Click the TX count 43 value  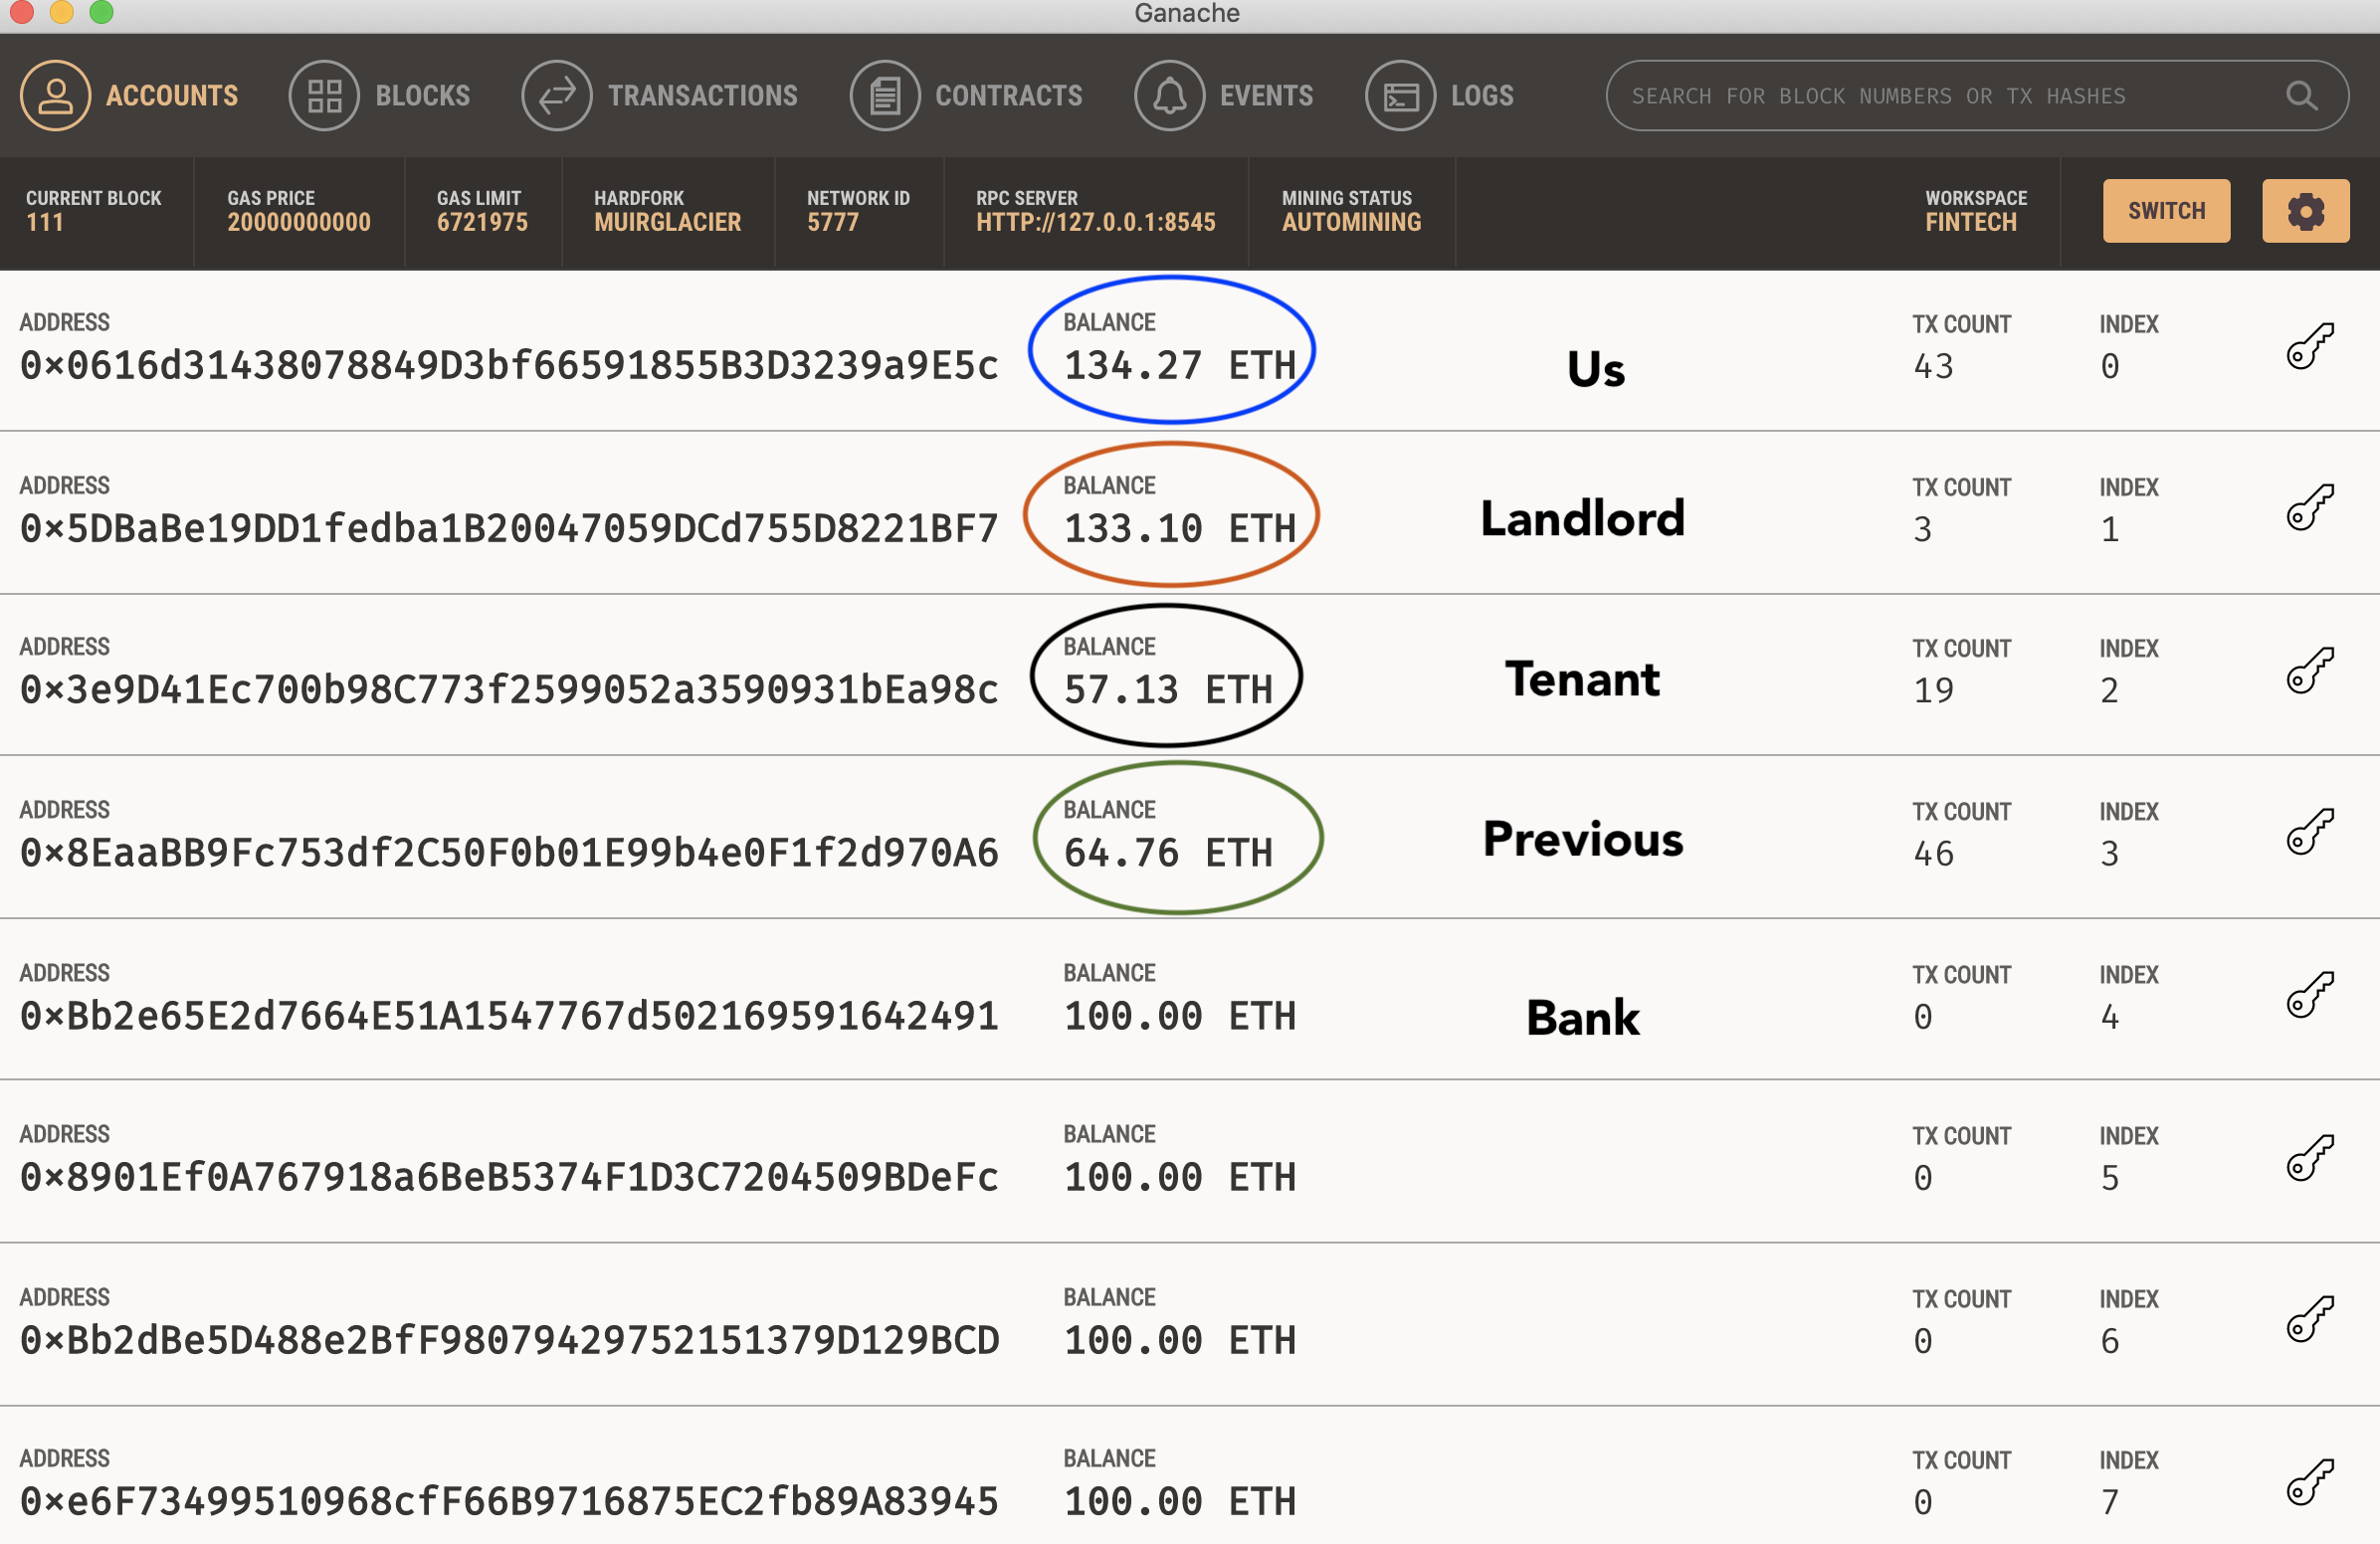pos(1933,366)
